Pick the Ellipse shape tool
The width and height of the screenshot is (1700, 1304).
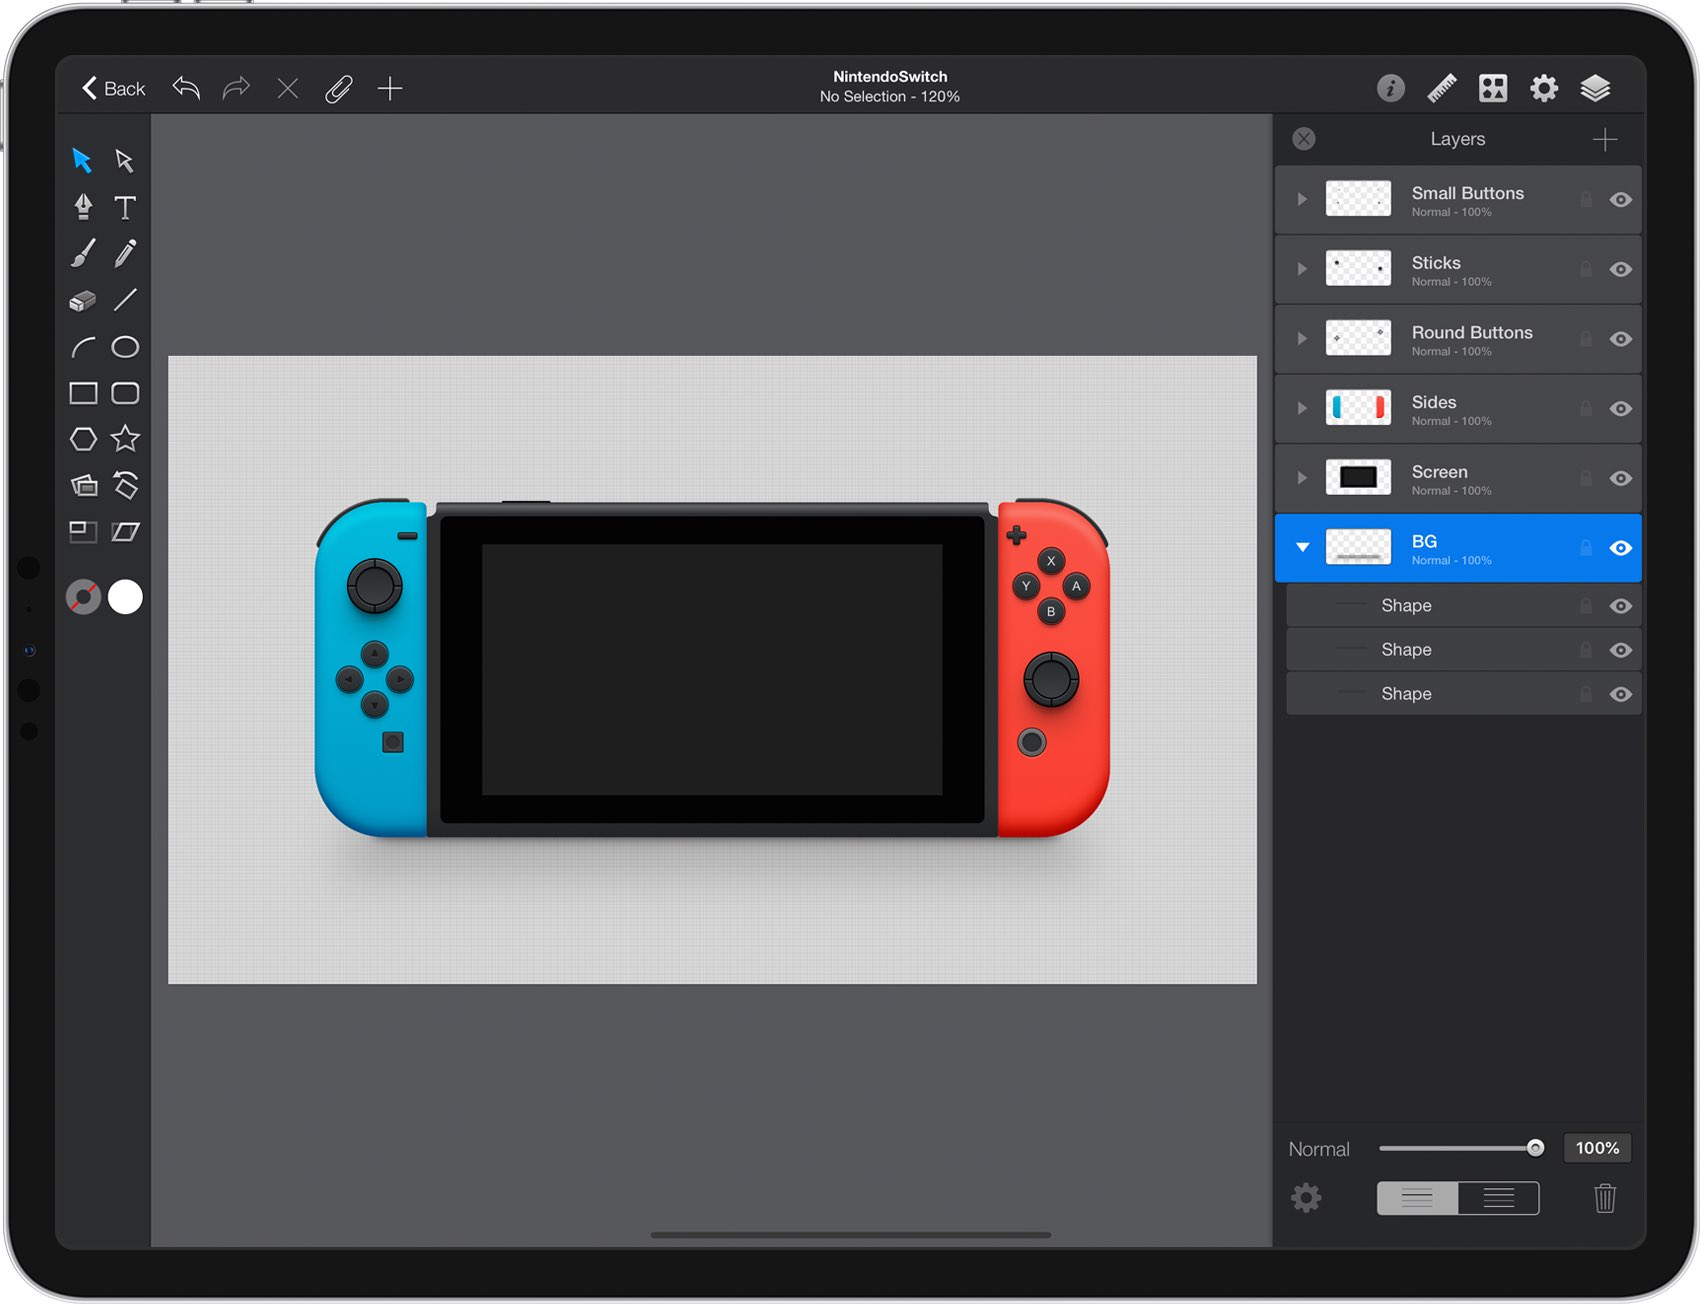[x=125, y=347]
